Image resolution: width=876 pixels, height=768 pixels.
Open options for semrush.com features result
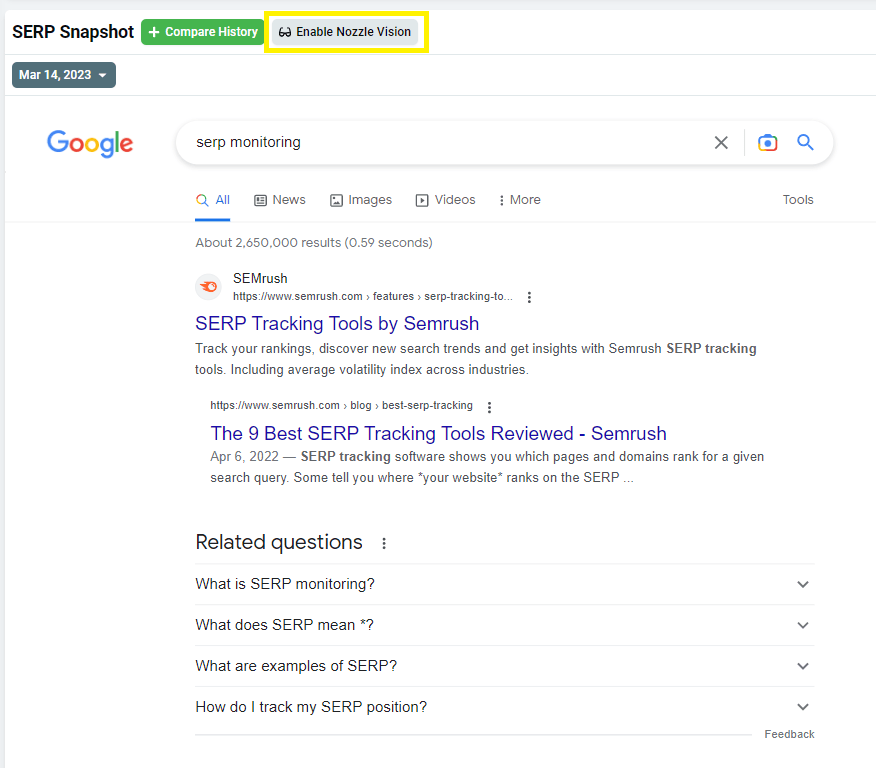(529, 297)
